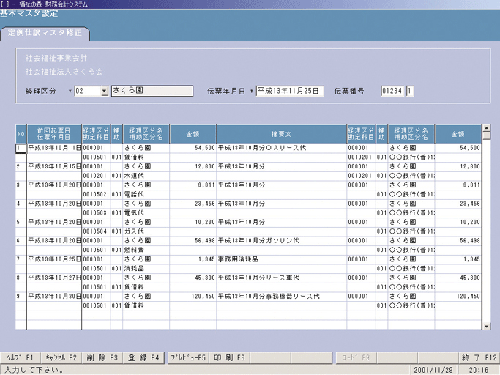The image size is (500, 375).
Task: Click the 電話代 account cell
Action: [146, 194]
